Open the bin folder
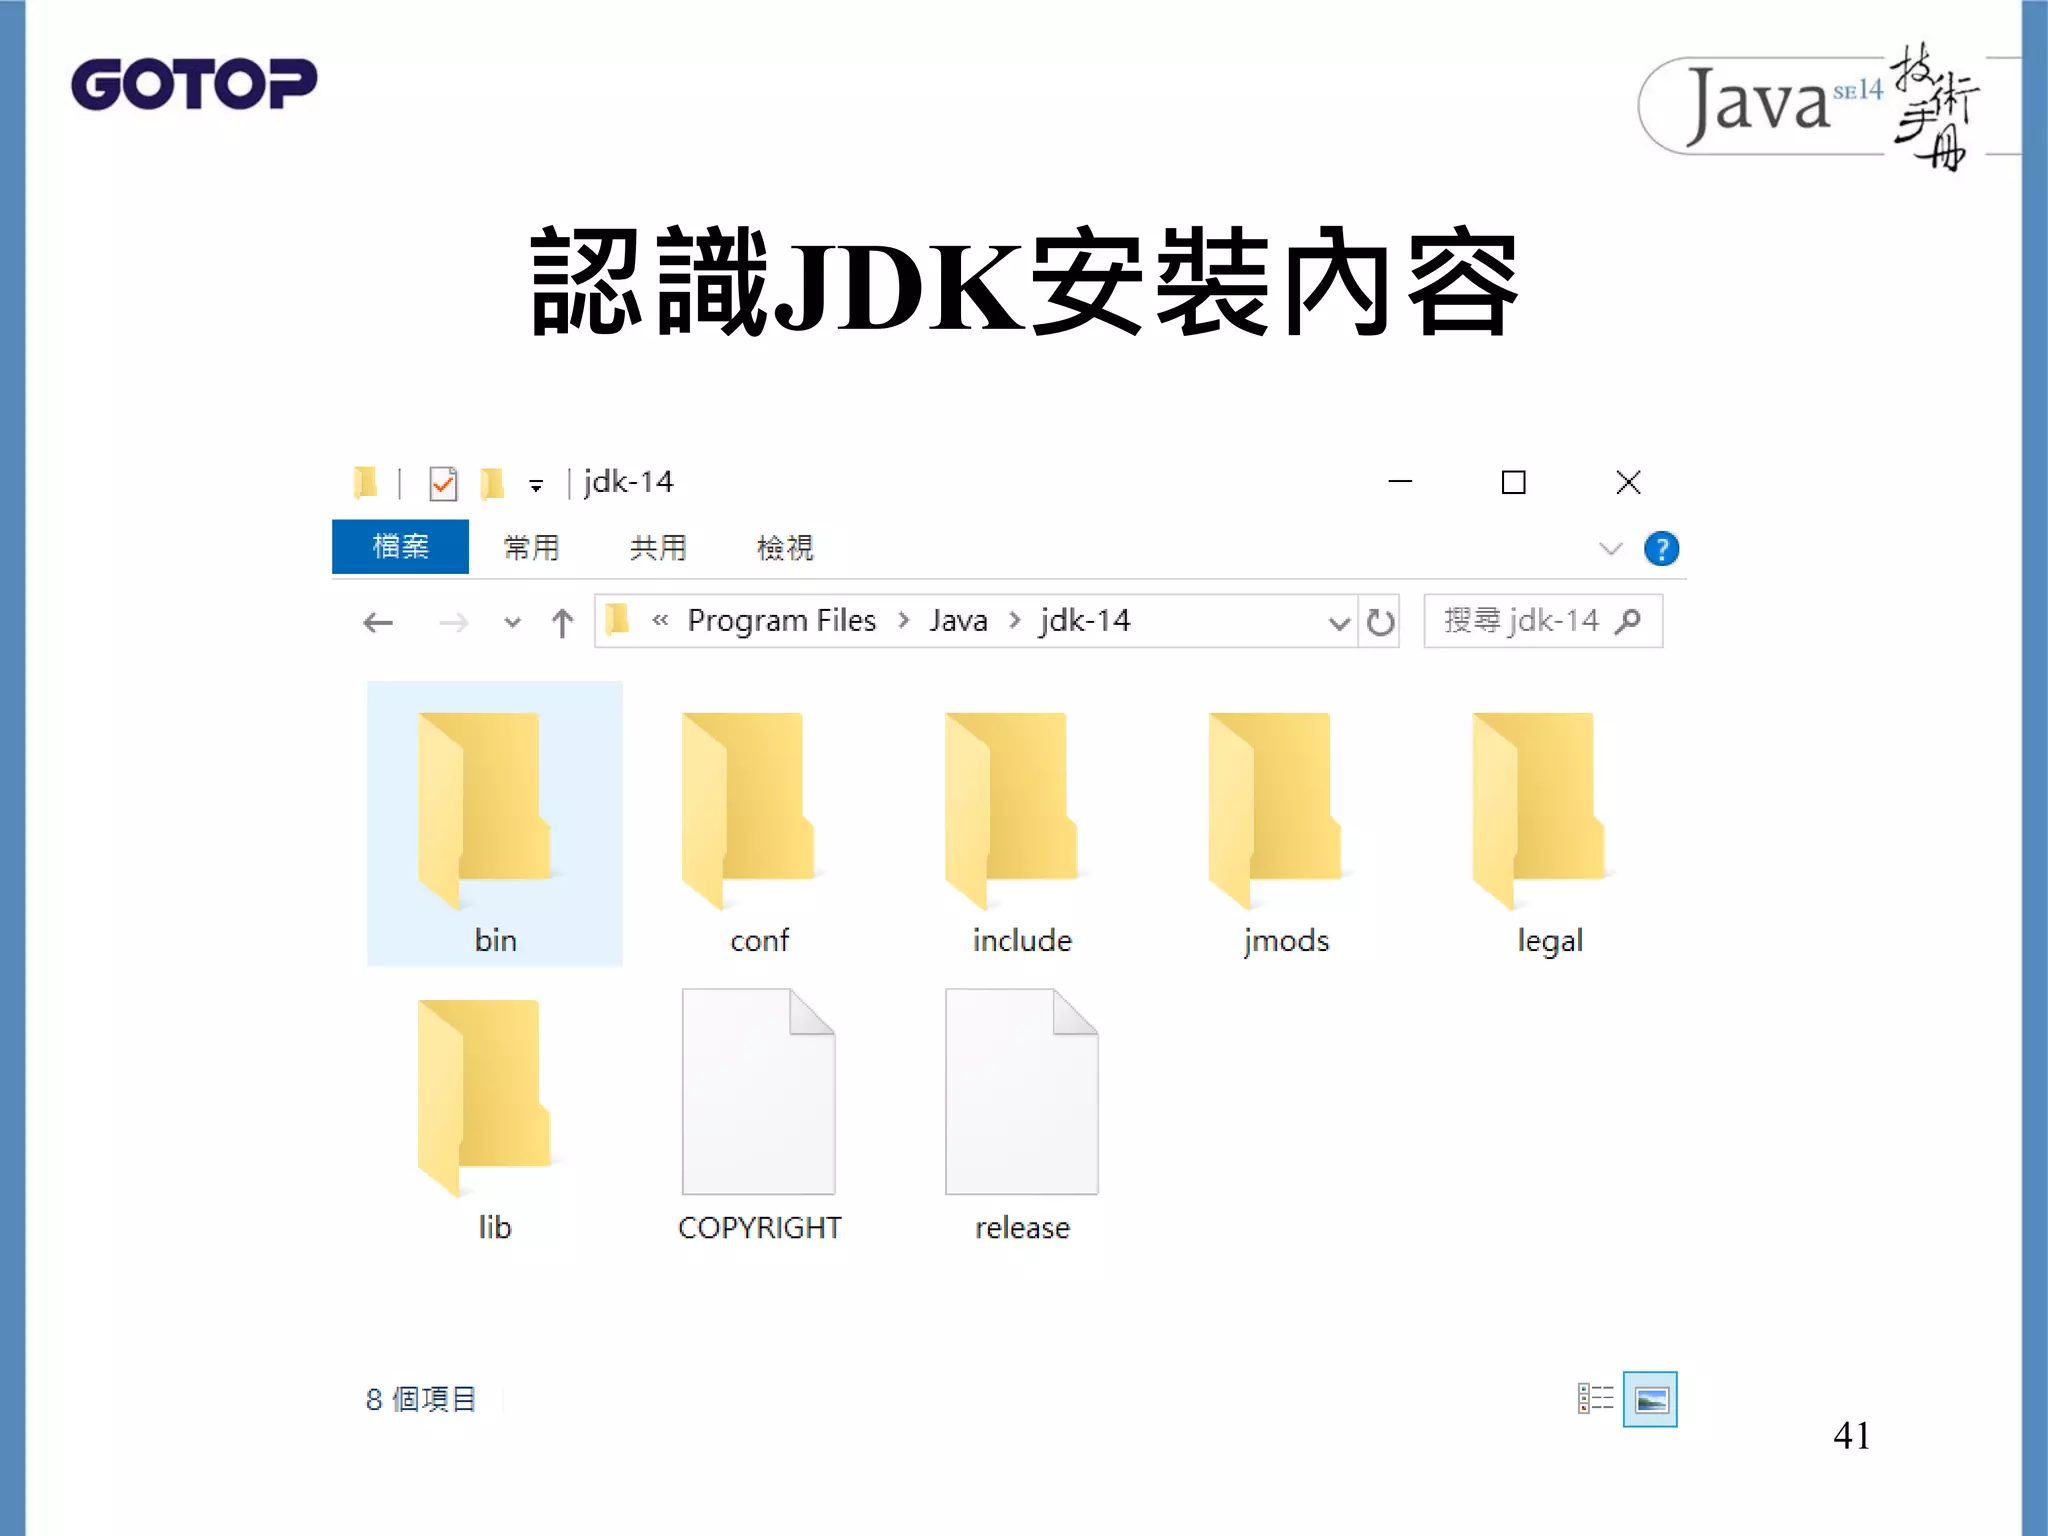Screen dimensions: 2048x1536 coord(494,824)
